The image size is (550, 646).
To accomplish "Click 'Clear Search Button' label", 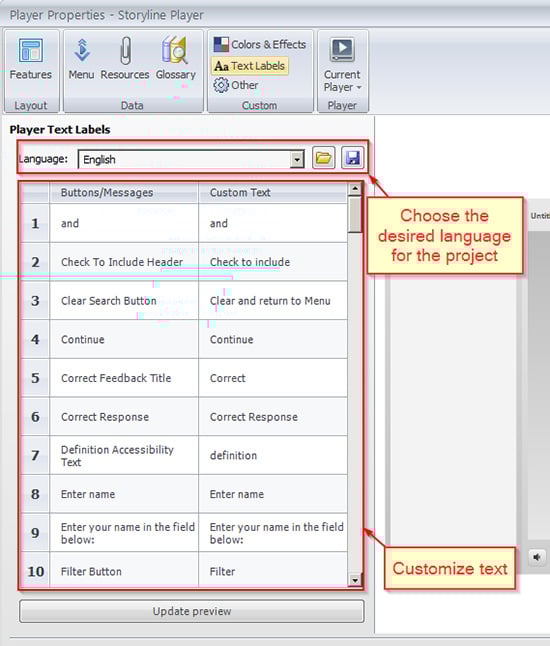I will (109, 301).
